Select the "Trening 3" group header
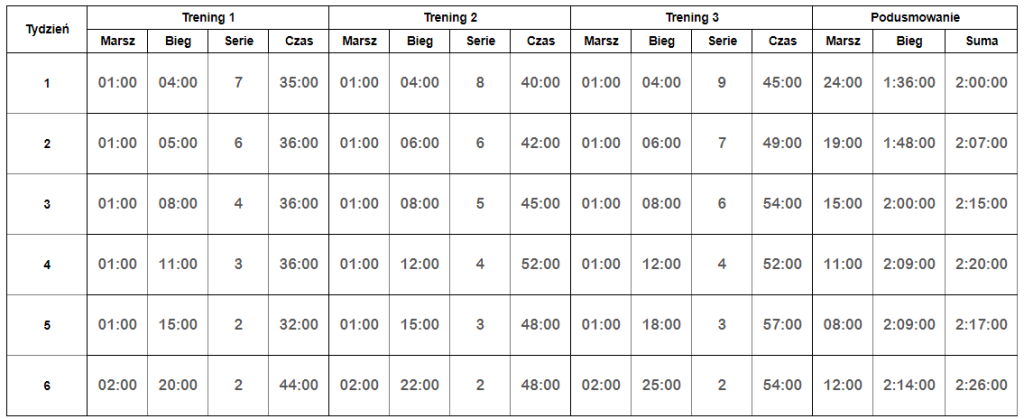1024x419 pixels. coord(691,18)
